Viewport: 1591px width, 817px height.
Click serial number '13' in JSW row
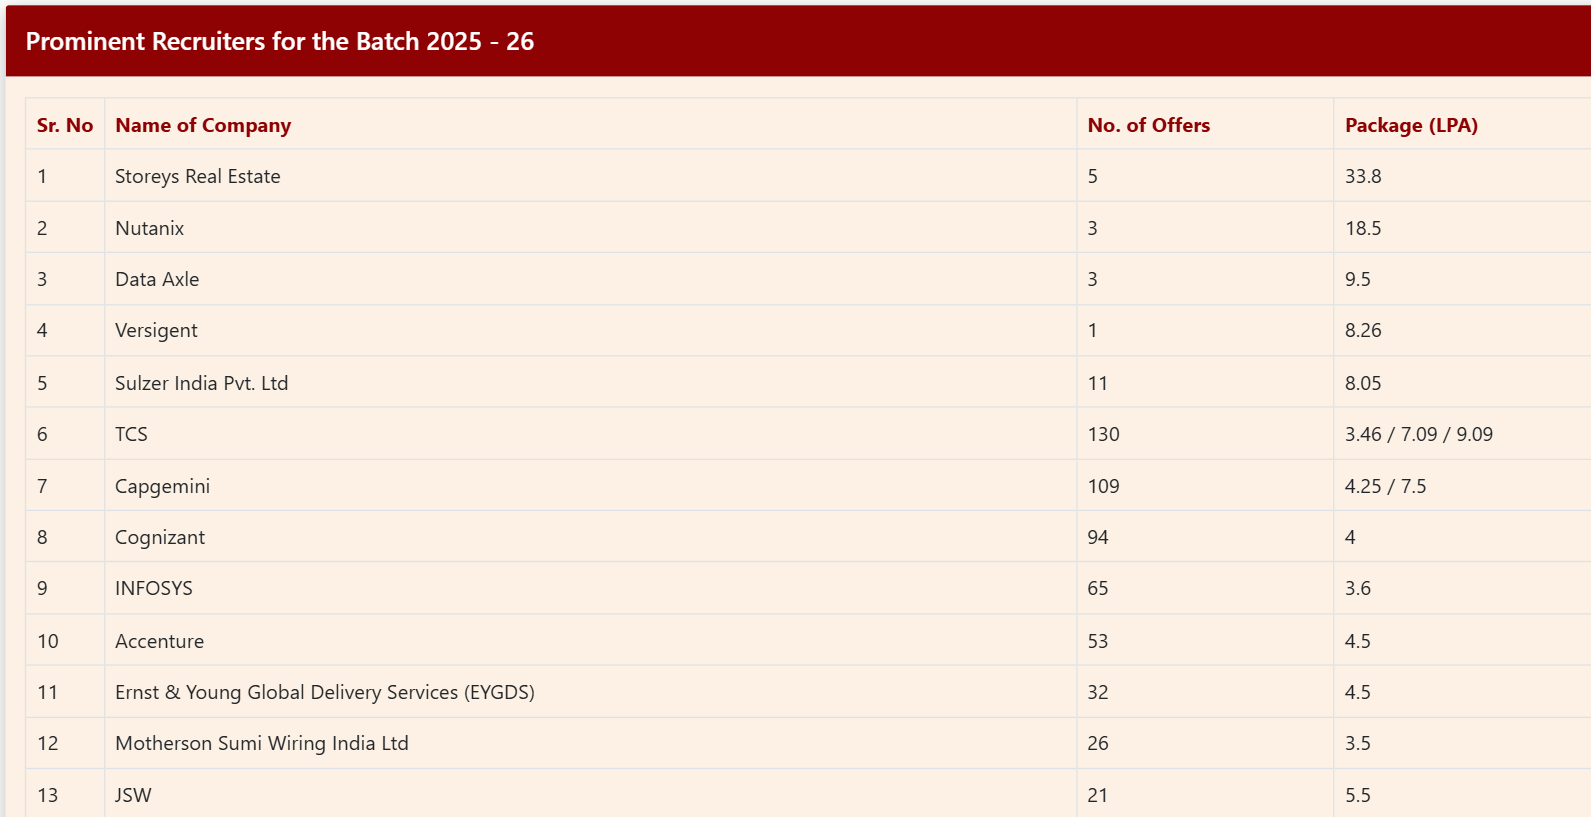(x=47, y=795)
